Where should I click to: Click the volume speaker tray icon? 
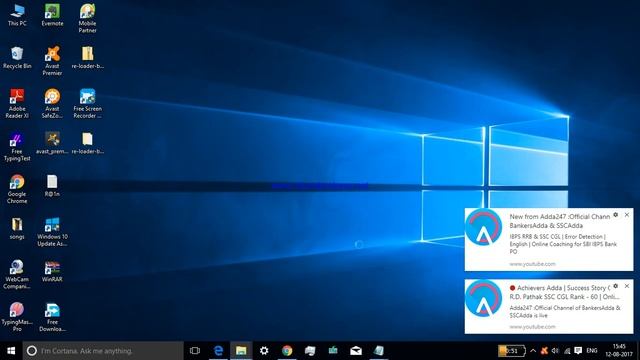555,351
